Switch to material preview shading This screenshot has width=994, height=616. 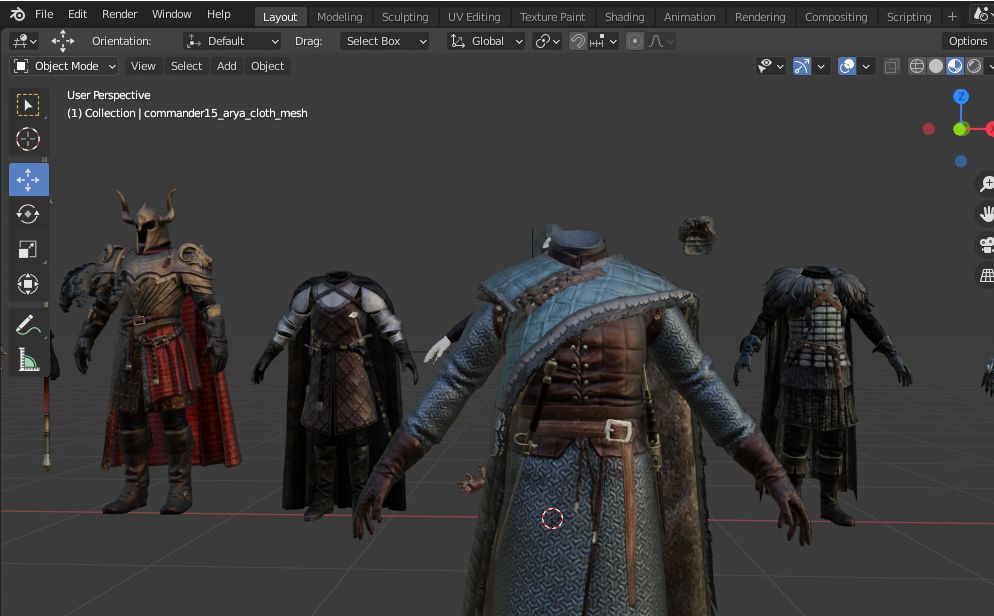click(955, 66)
